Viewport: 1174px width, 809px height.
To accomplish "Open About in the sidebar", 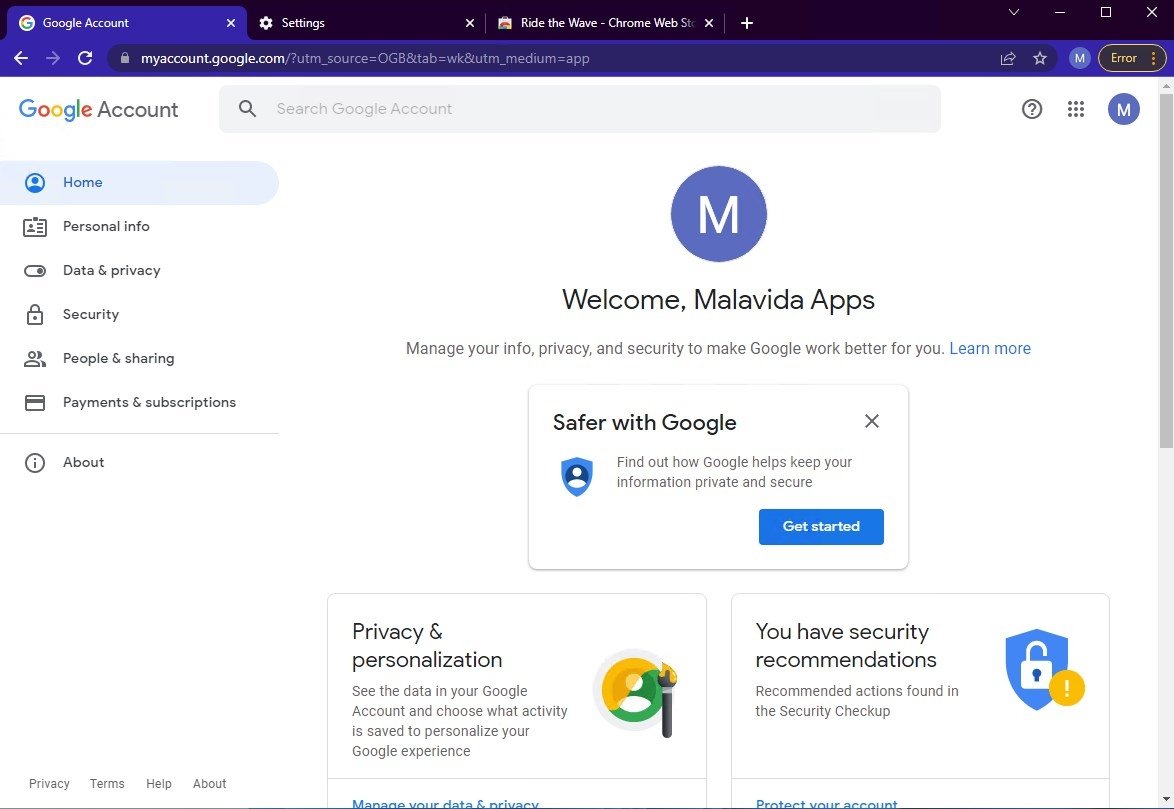I will [x=139, y=462].
